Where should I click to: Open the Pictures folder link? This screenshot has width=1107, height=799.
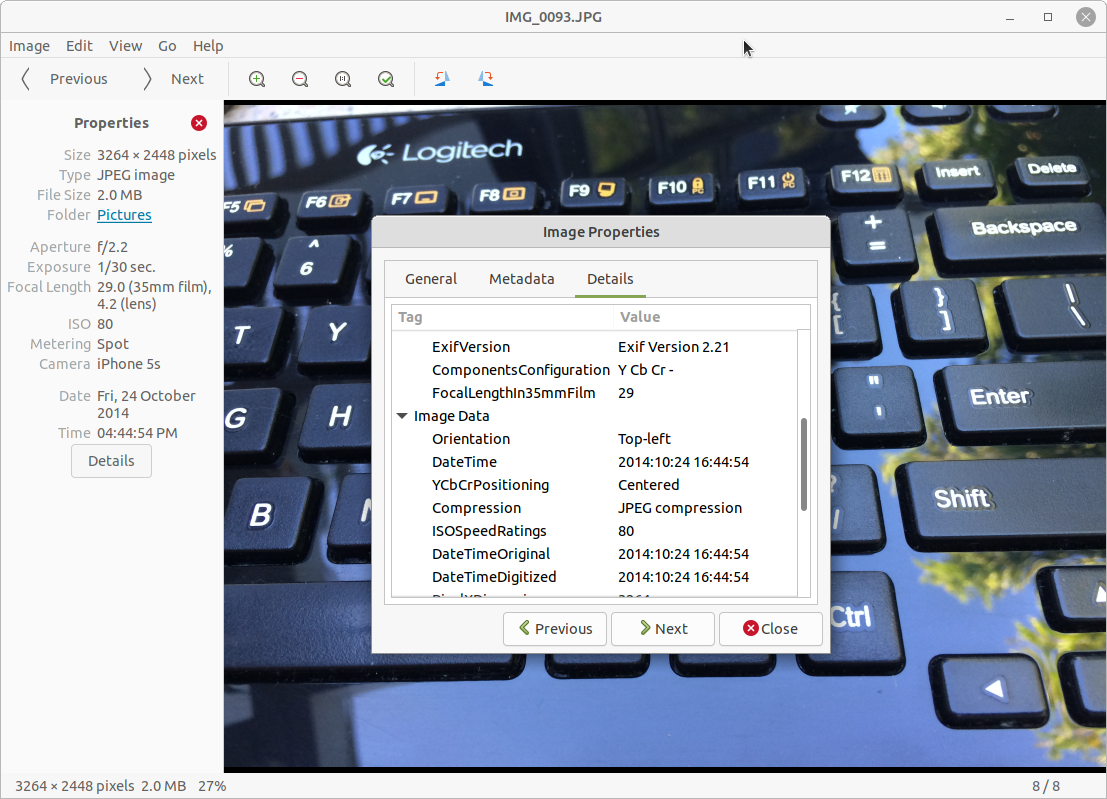click(x=124, y=215)
